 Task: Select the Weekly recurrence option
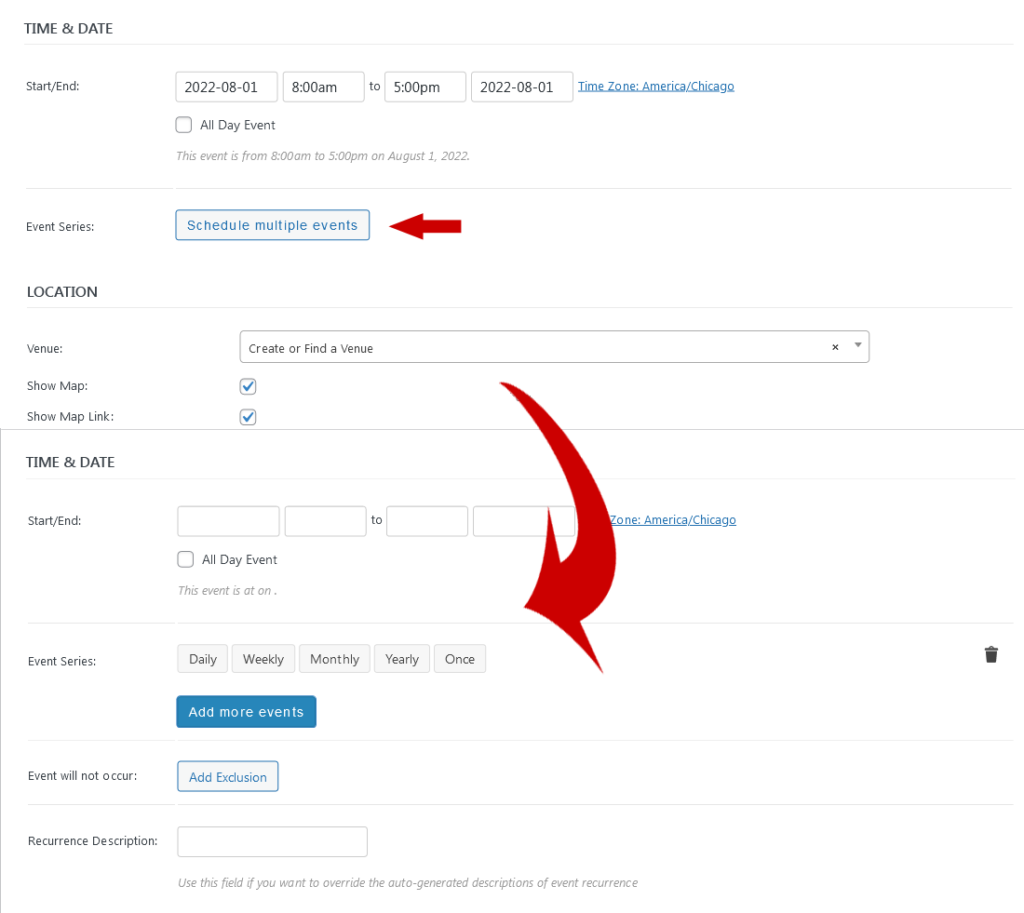click(263, 659)
